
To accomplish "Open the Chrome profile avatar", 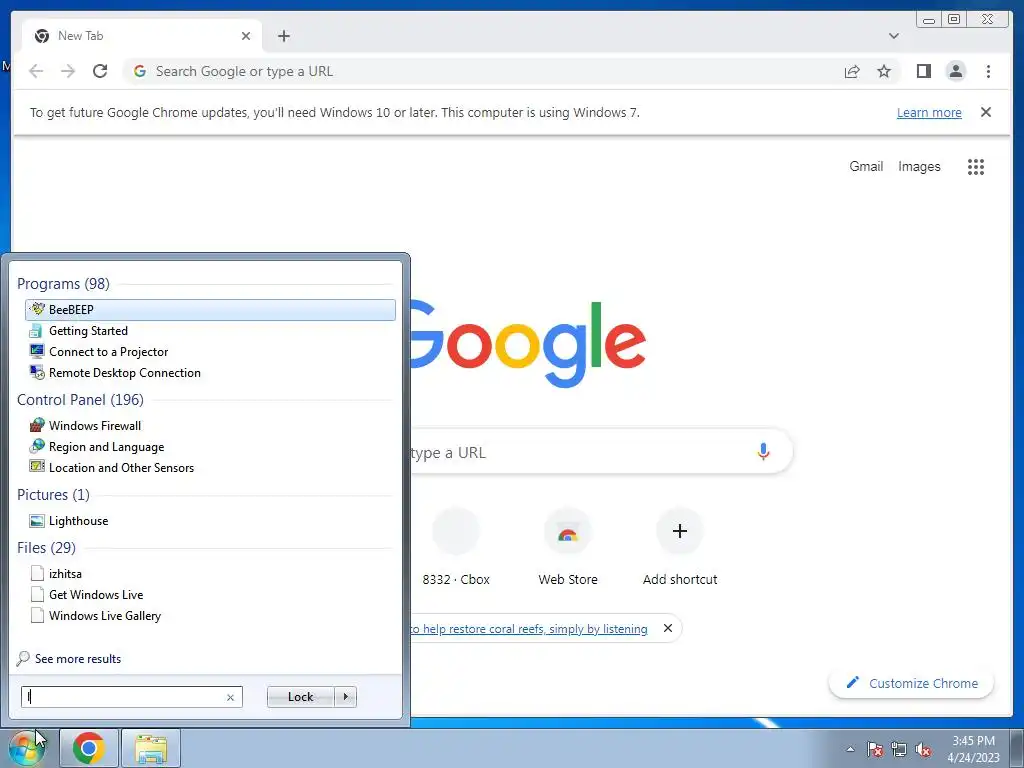I will [956, 71].
